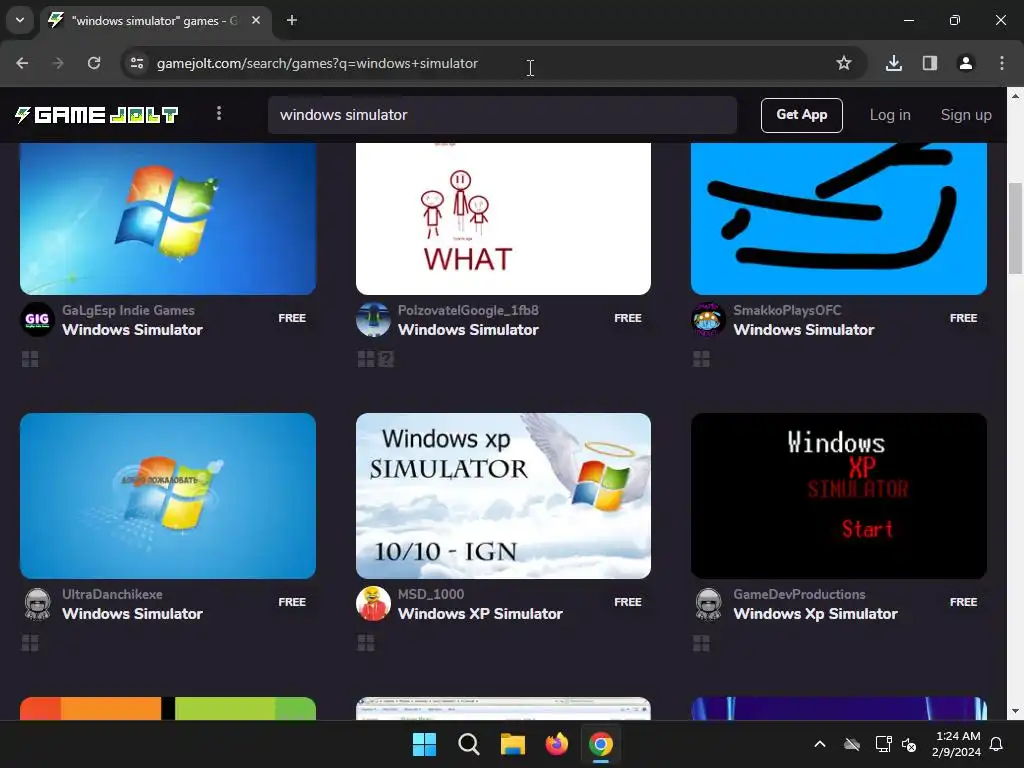The width and height of the screenshot is (1024, 768).
Task: Click GaLgEsp Indie Games GIG avatar
Action: pyautogui.click(x=37, y=320)
